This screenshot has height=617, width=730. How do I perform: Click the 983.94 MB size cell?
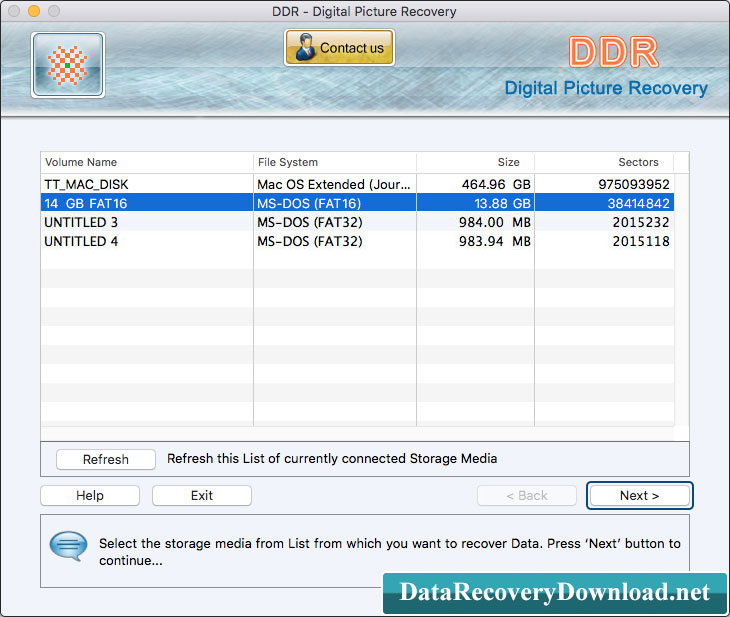[475, 241]
